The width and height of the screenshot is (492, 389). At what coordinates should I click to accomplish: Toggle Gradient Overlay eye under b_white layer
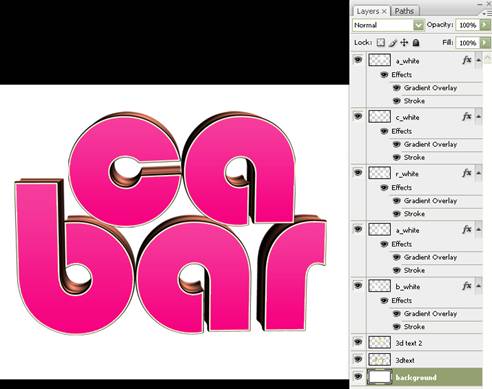pyautogui.click(x=397, y=314)
